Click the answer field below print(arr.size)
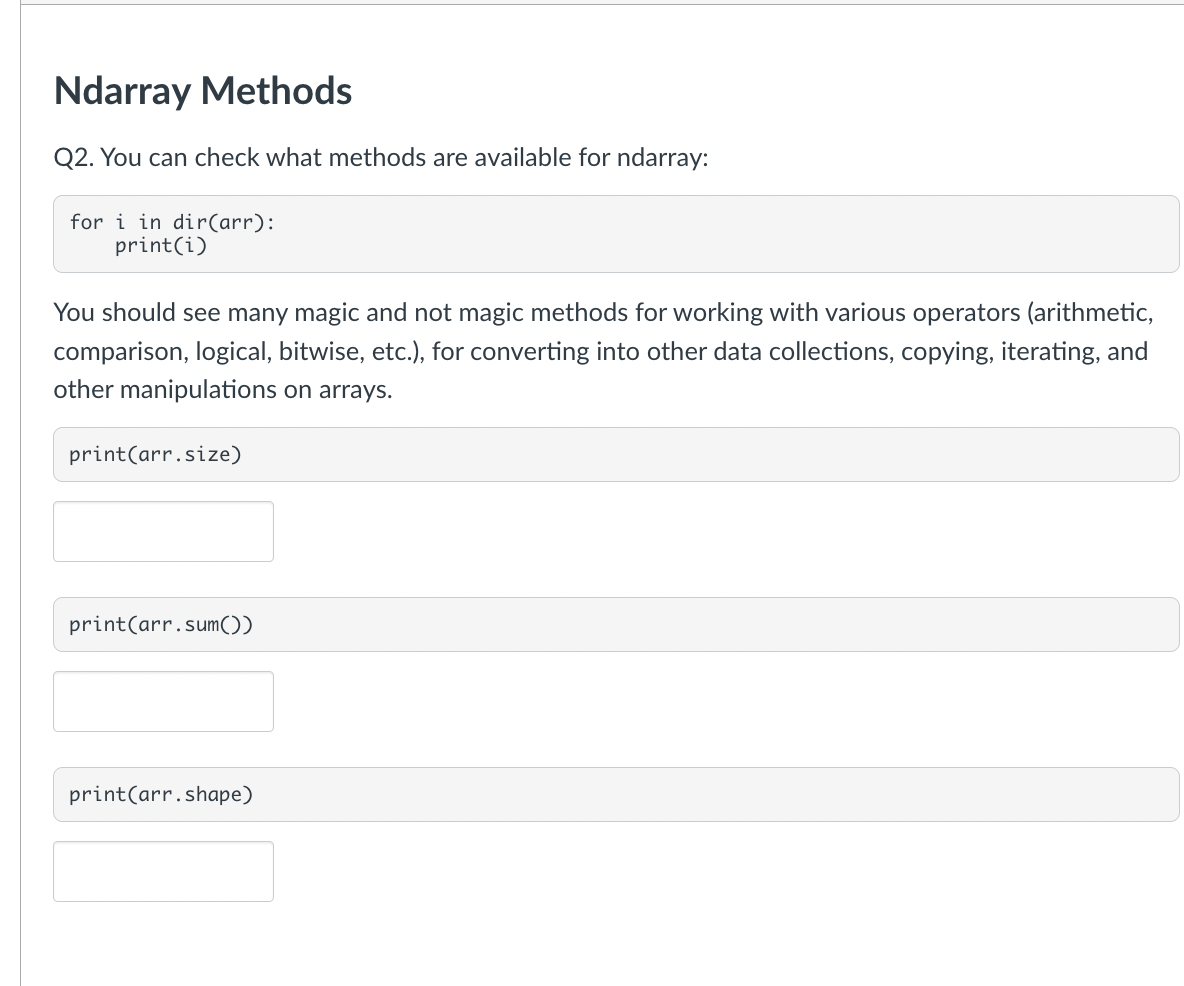 pyautogui.click(x=163, y=531)
